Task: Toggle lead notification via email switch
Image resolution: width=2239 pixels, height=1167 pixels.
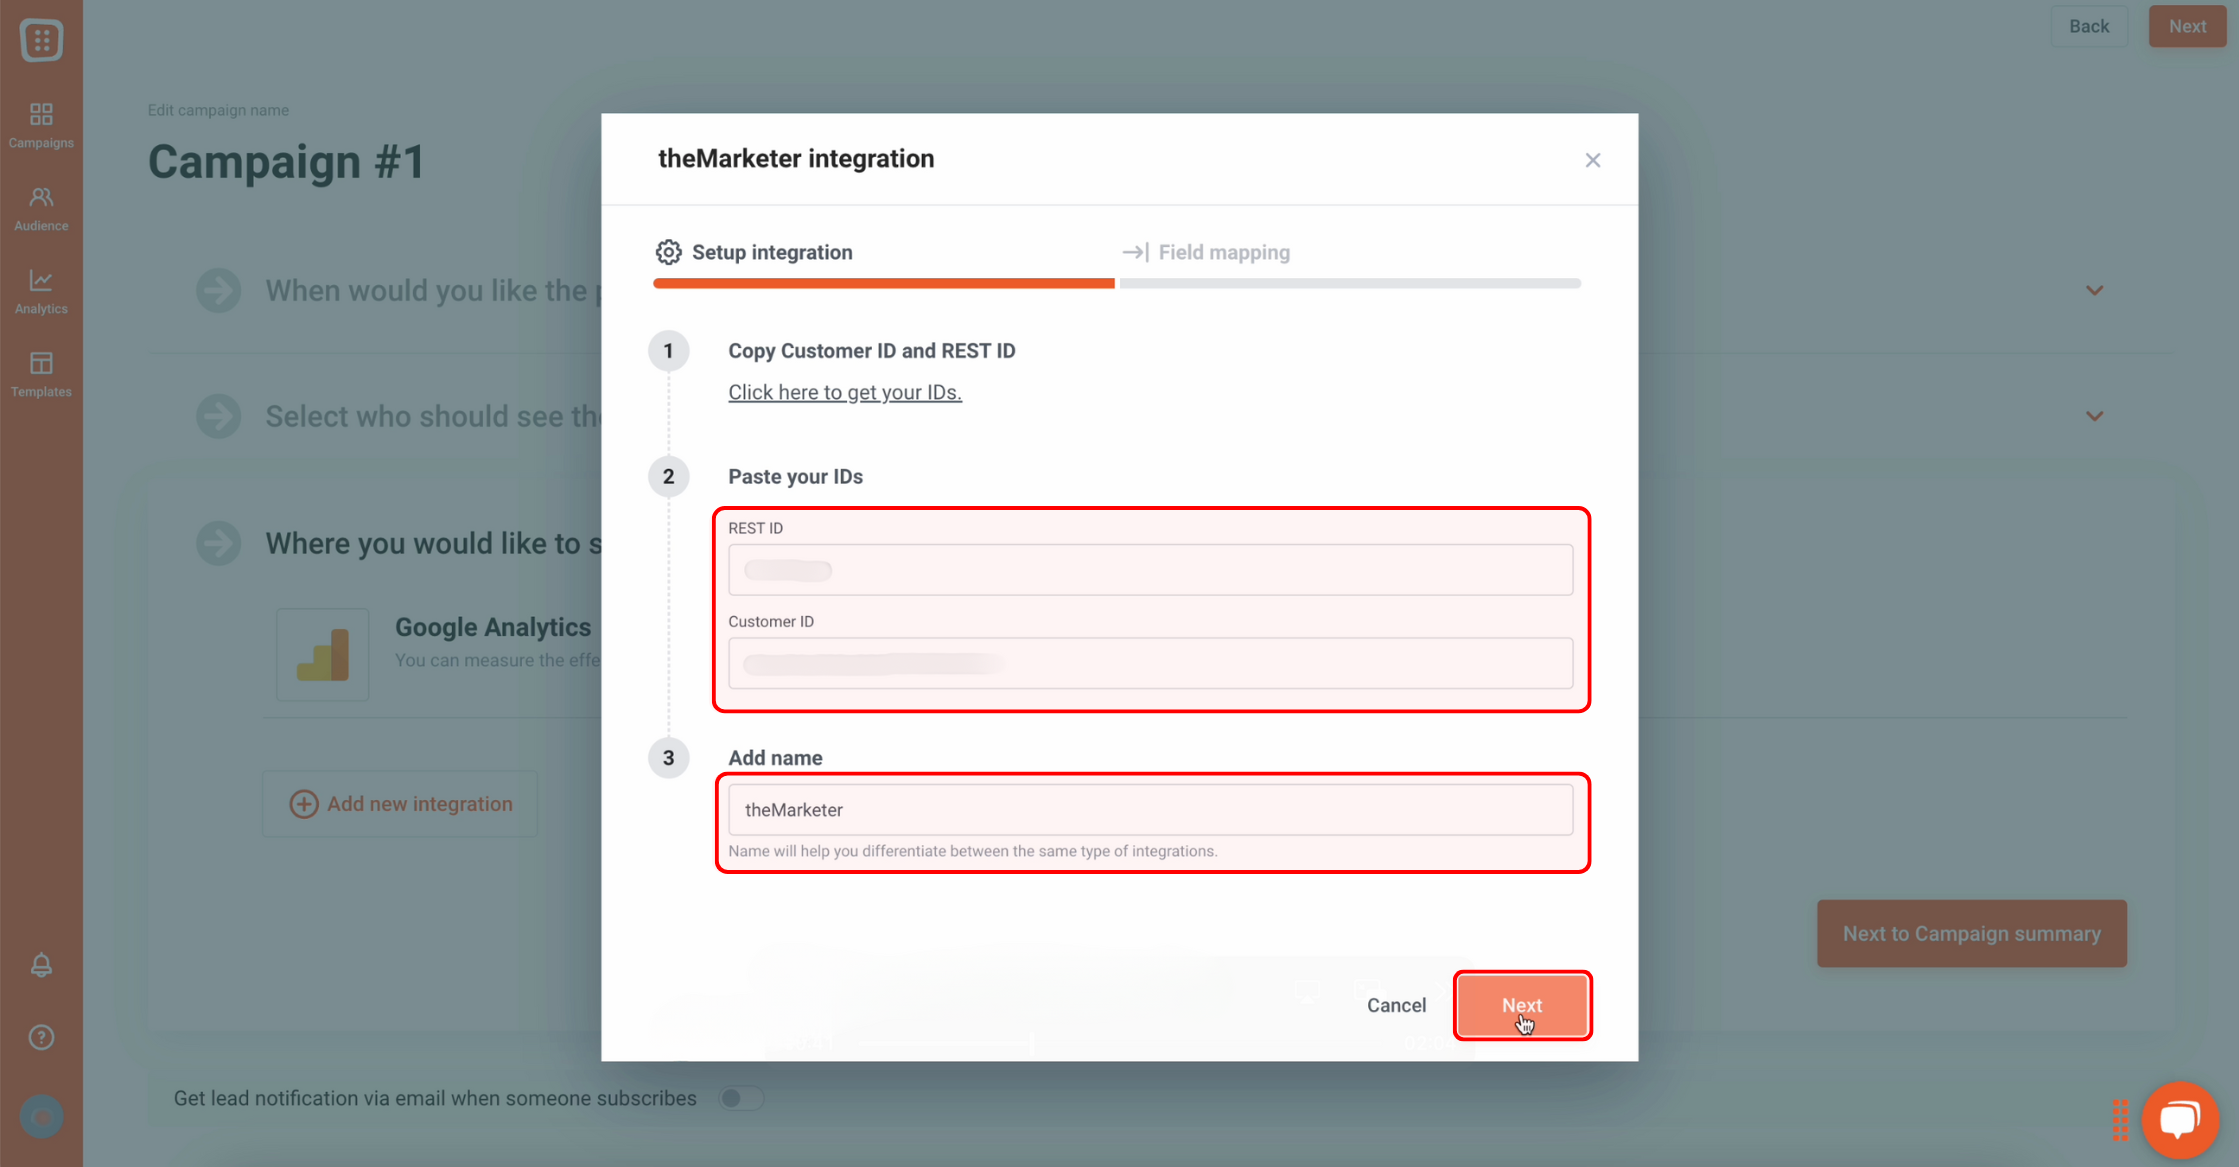Action: [x=741, y=1098]
